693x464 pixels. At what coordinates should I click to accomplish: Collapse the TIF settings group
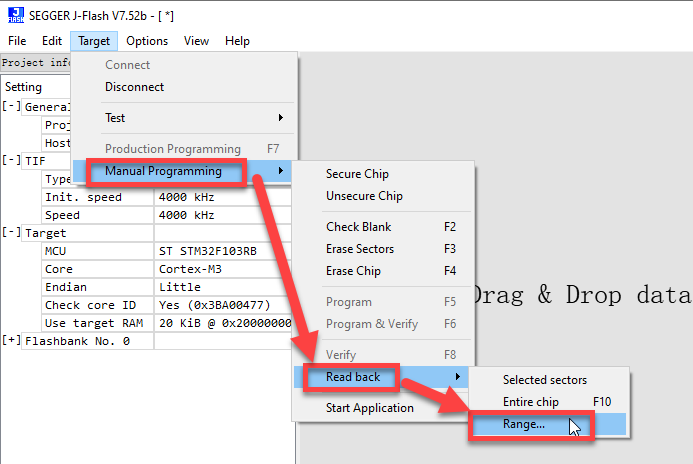[11, 160]
